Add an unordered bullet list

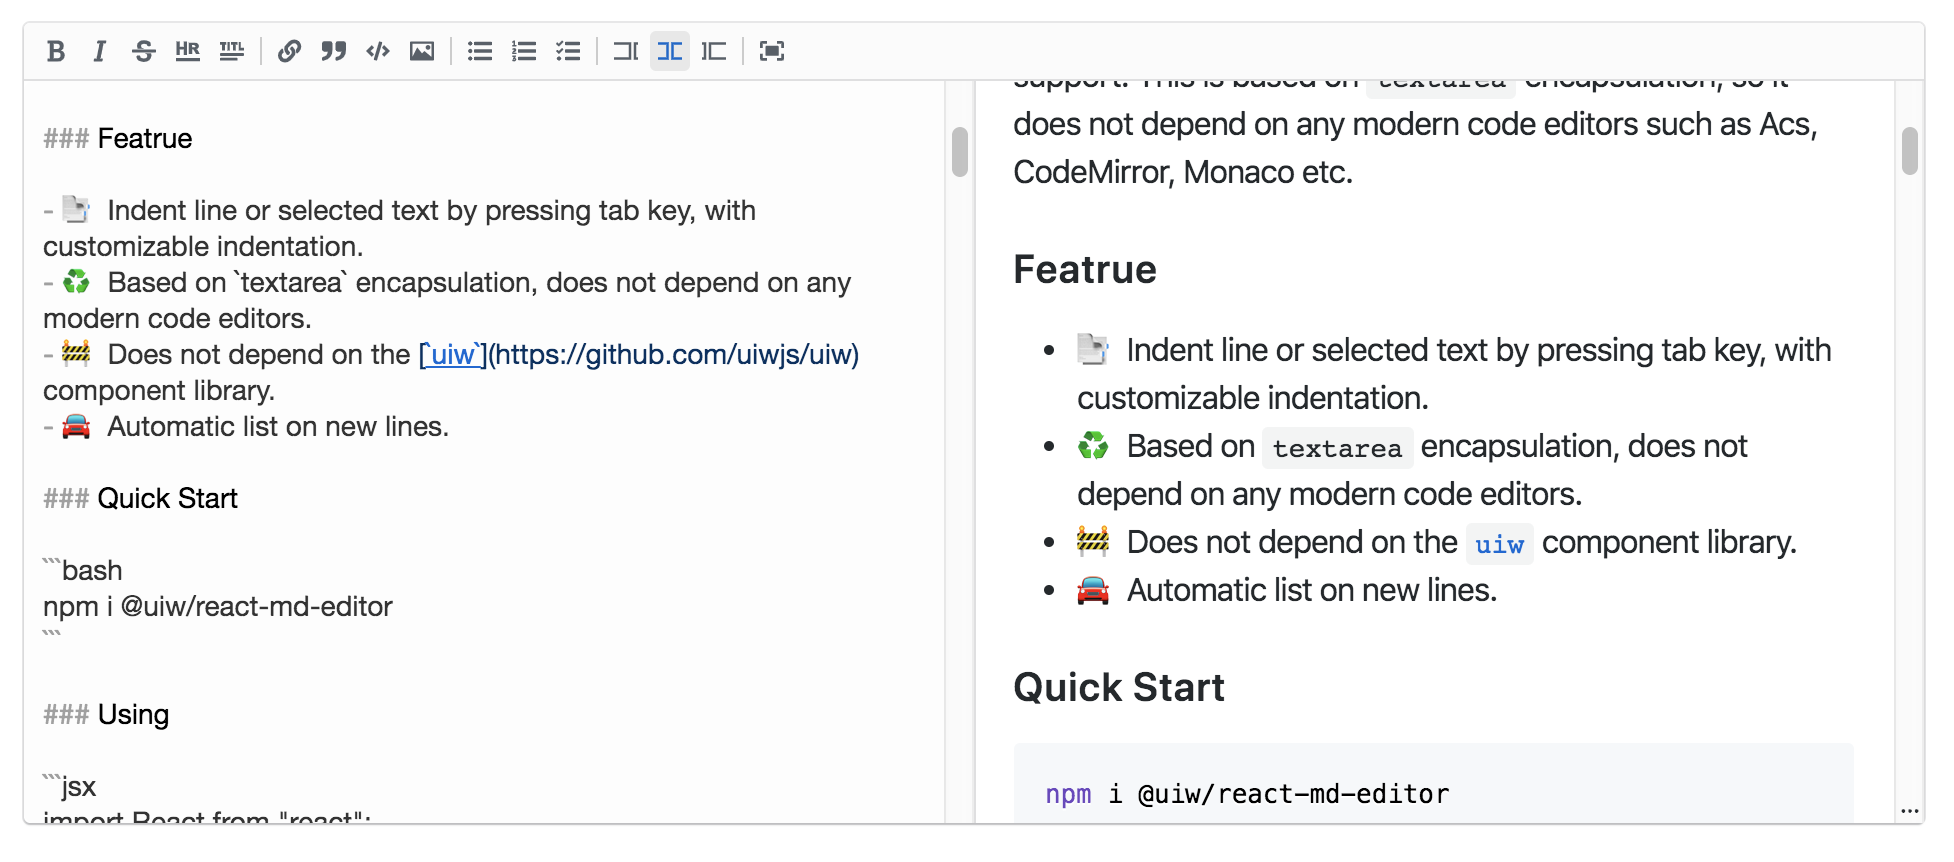point(480,51)
